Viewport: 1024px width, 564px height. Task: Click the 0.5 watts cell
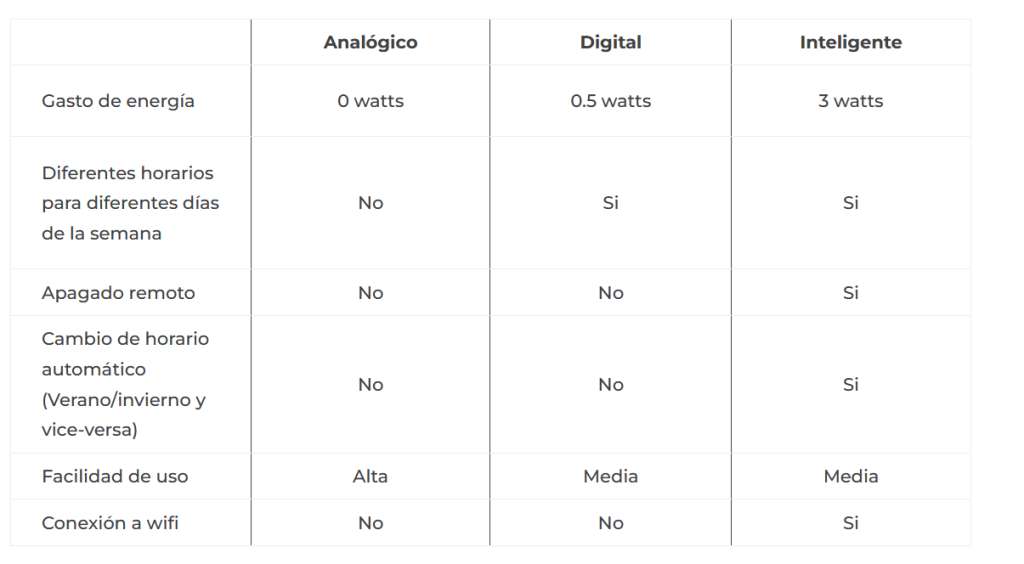point(611,101)
